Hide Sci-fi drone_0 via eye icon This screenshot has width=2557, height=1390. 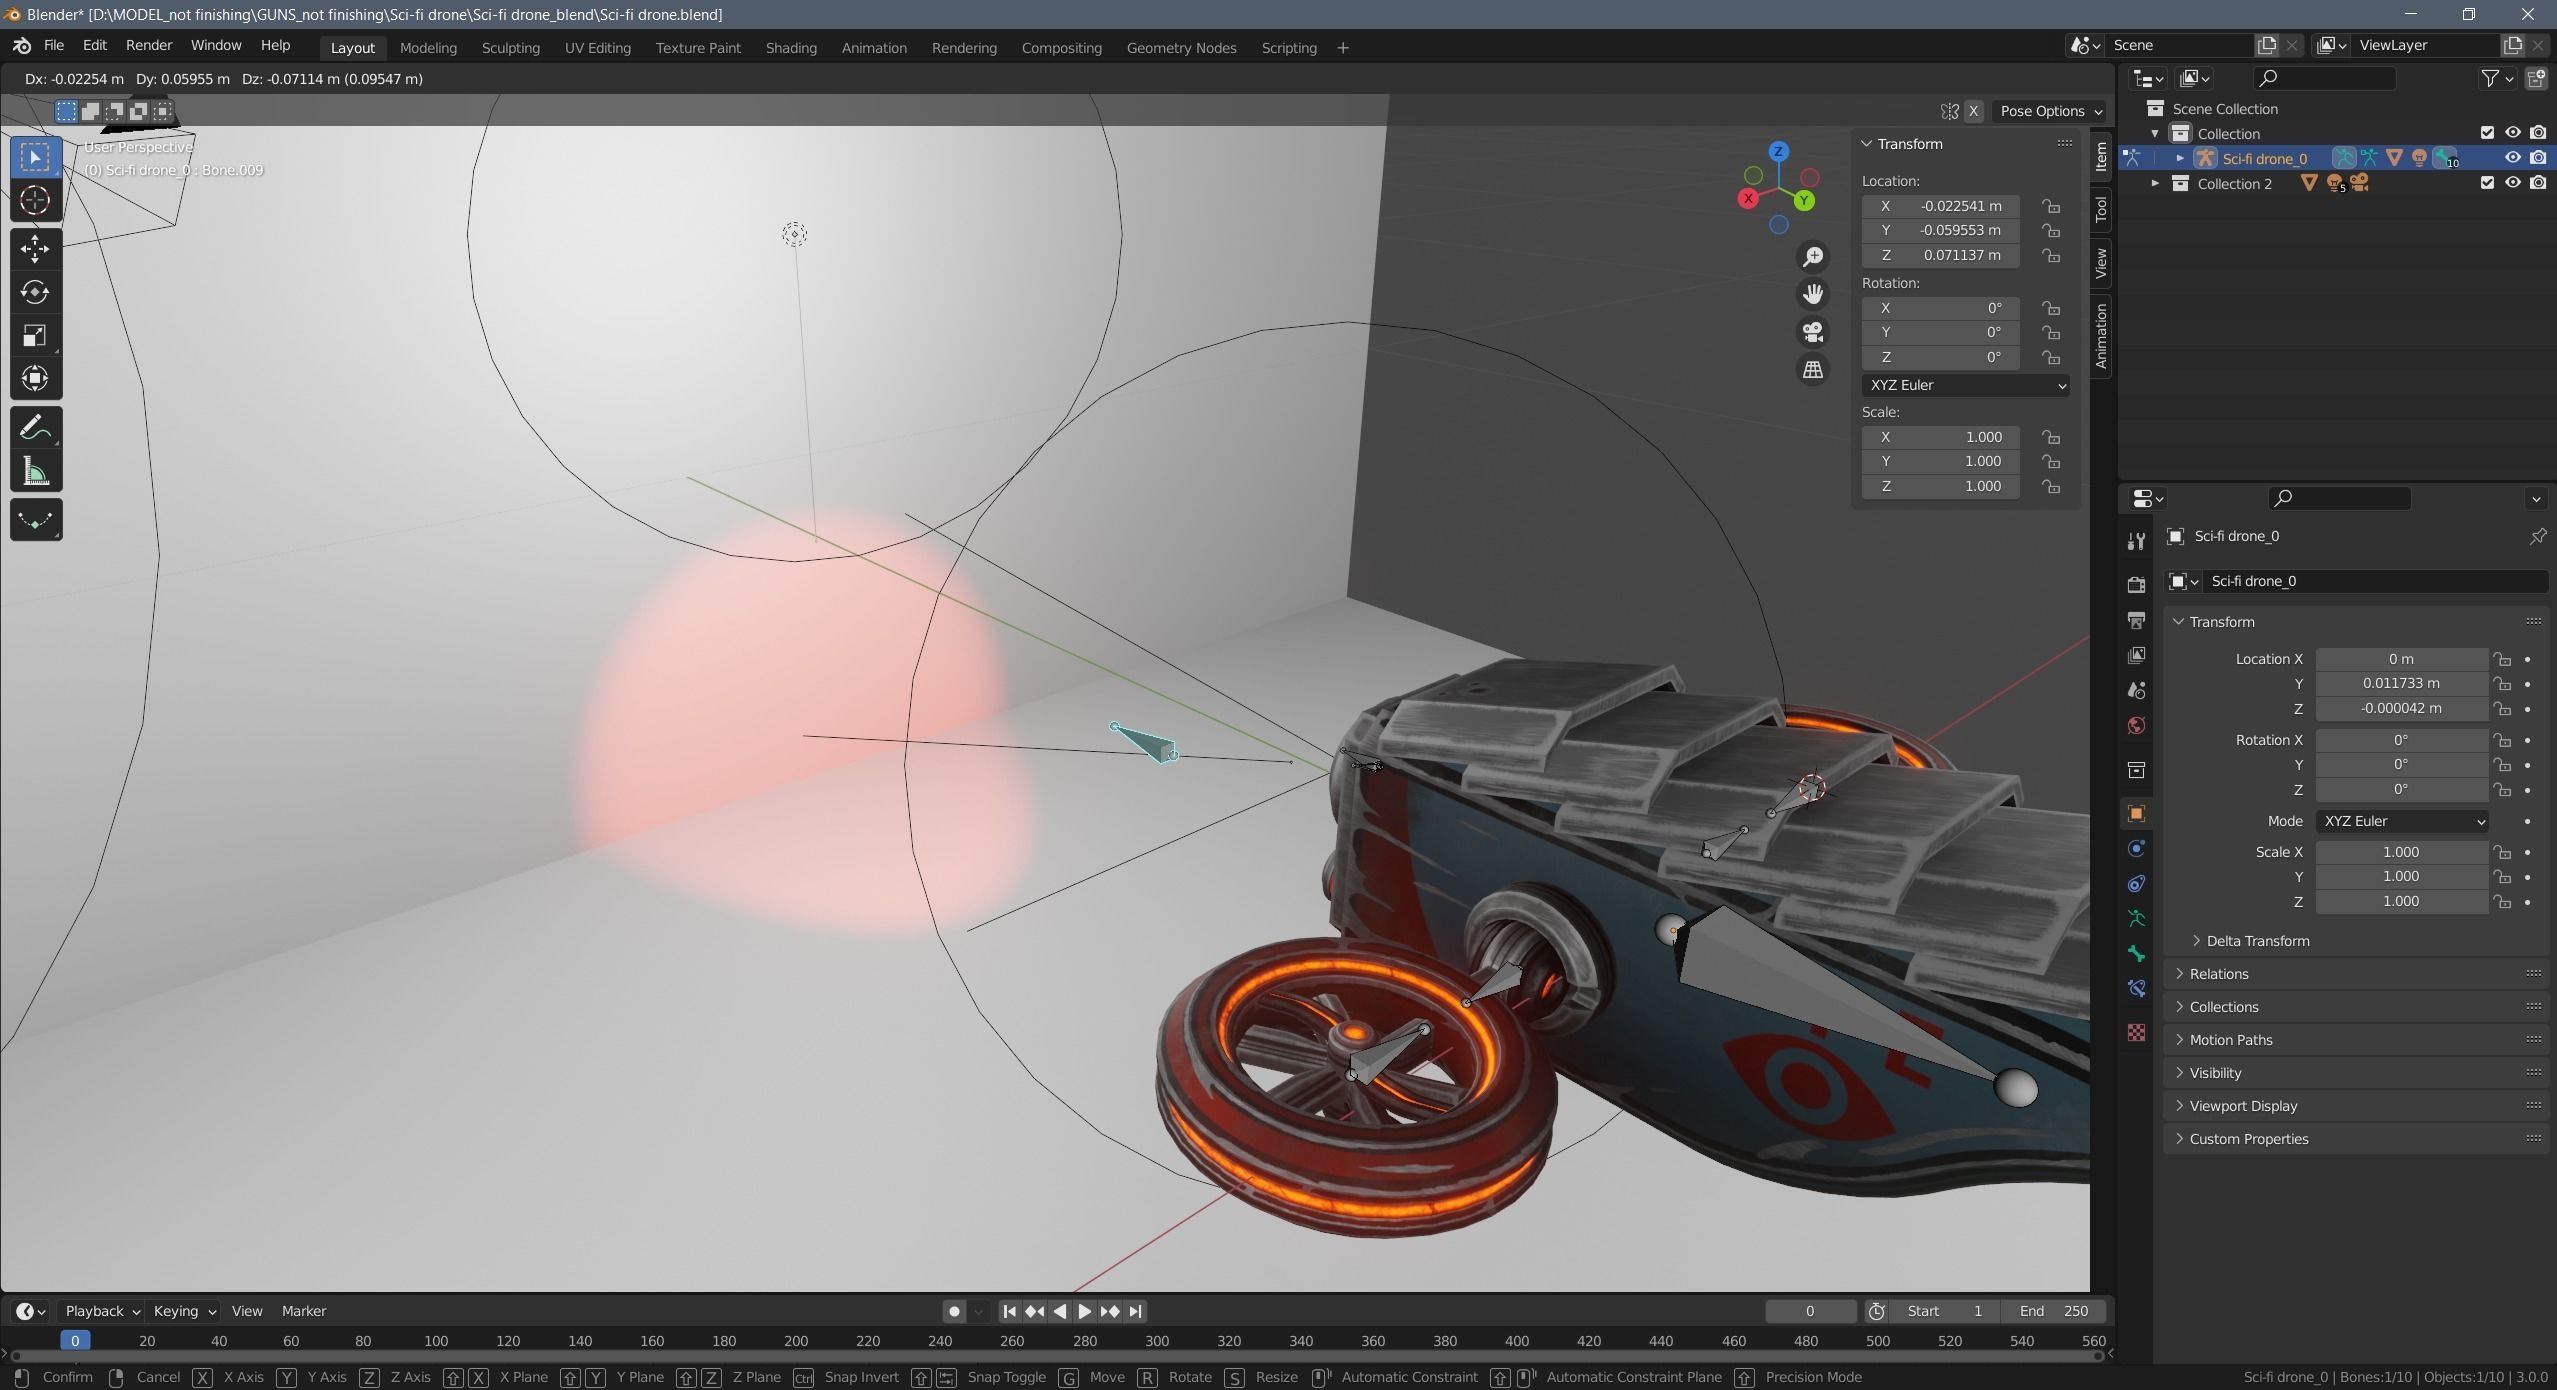coord(2512,158)
